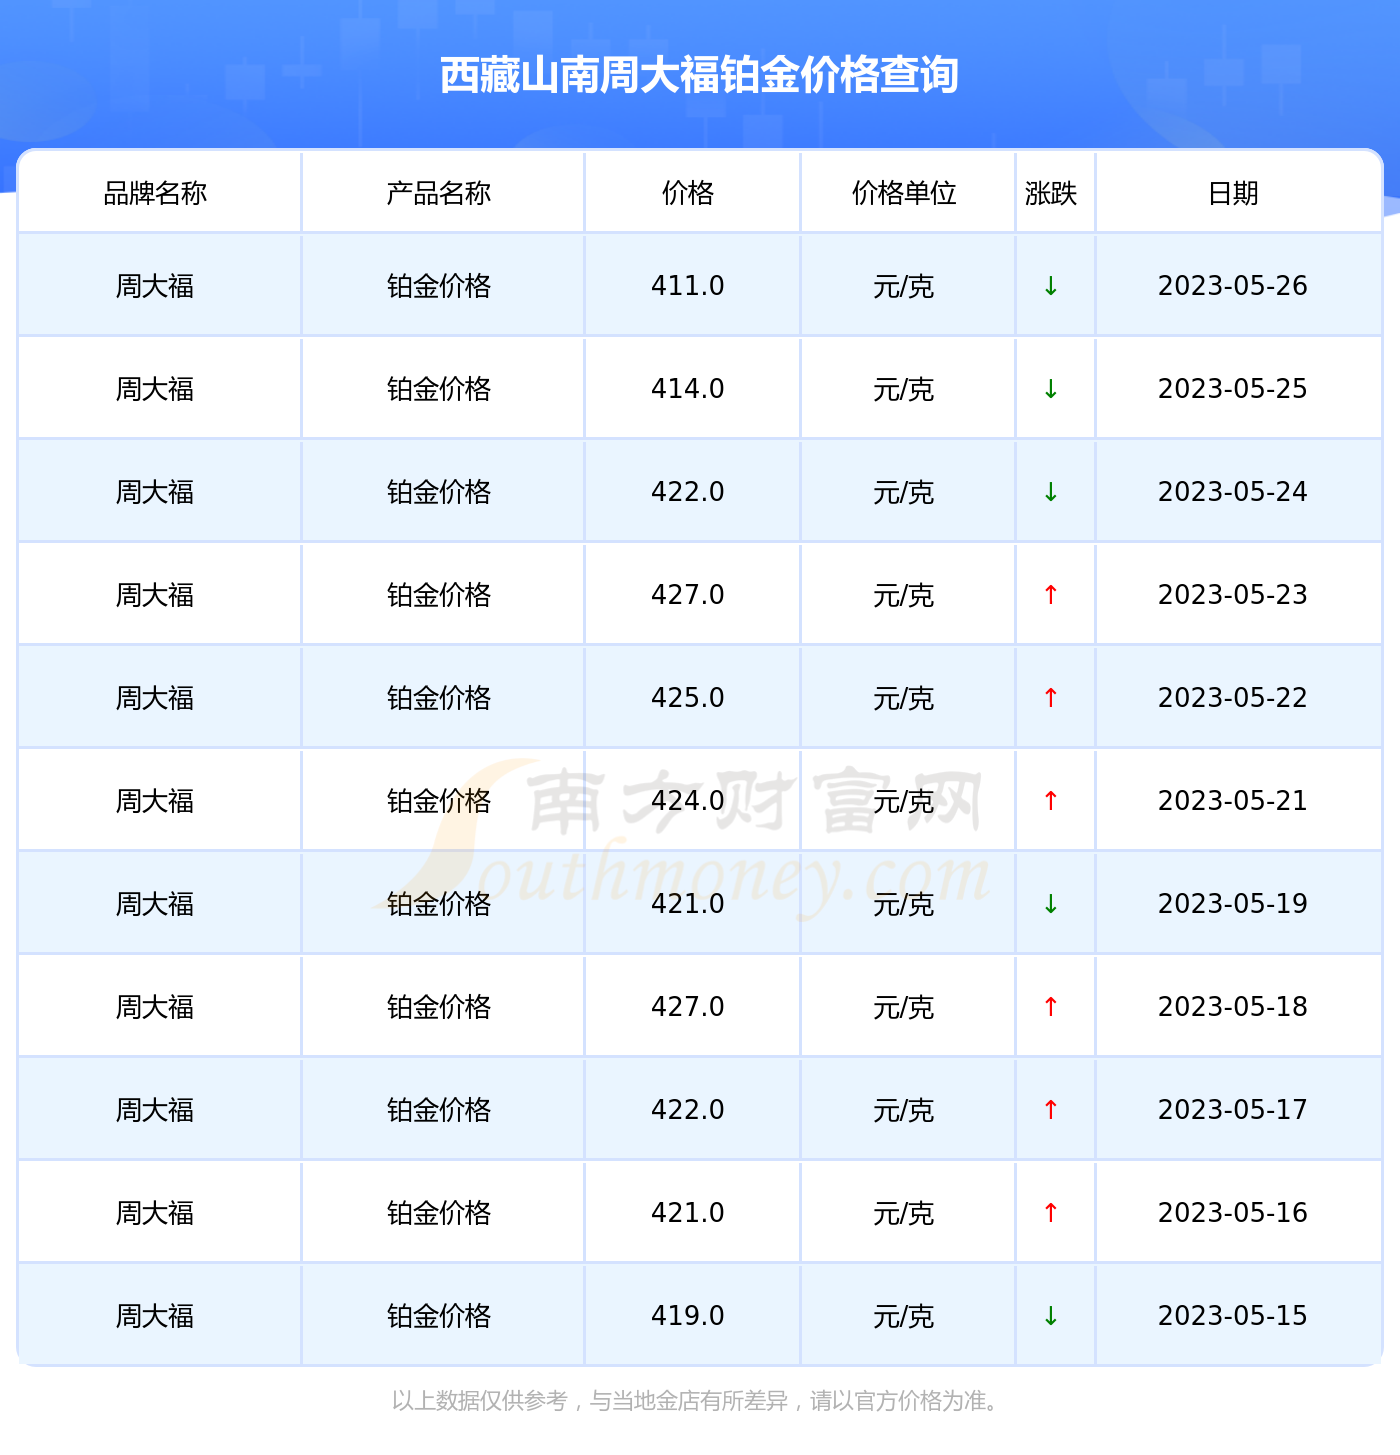Select the 422.0 price on 2023-05-17

click(688, 1110)
